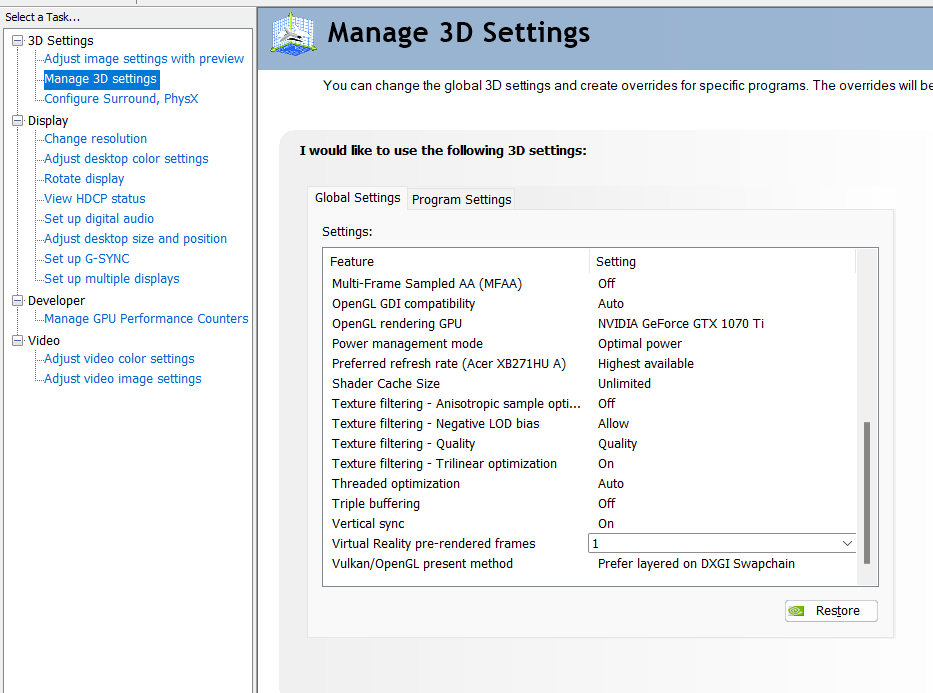This screenshot has height=693, width=933.
Task: Collapse the Developer tree node
Action: pyautogui.click(x=17, y=301)
